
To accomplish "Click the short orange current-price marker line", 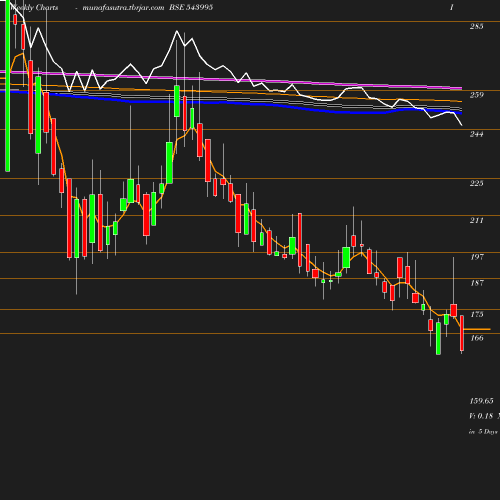I will click(x=477, y=329).
